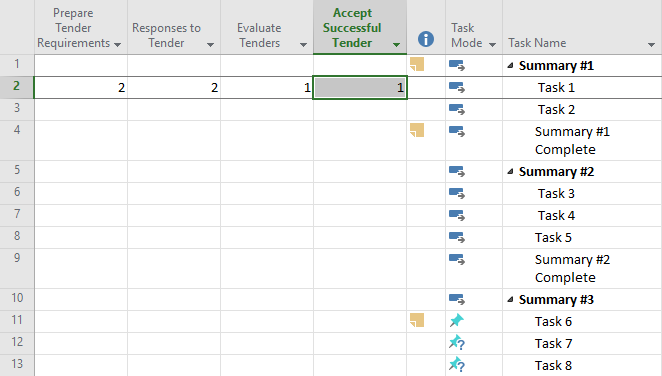Screen dimensions: 662x376
Task: Collapse the Summary #2 group
Action: (x=510, y=171)
